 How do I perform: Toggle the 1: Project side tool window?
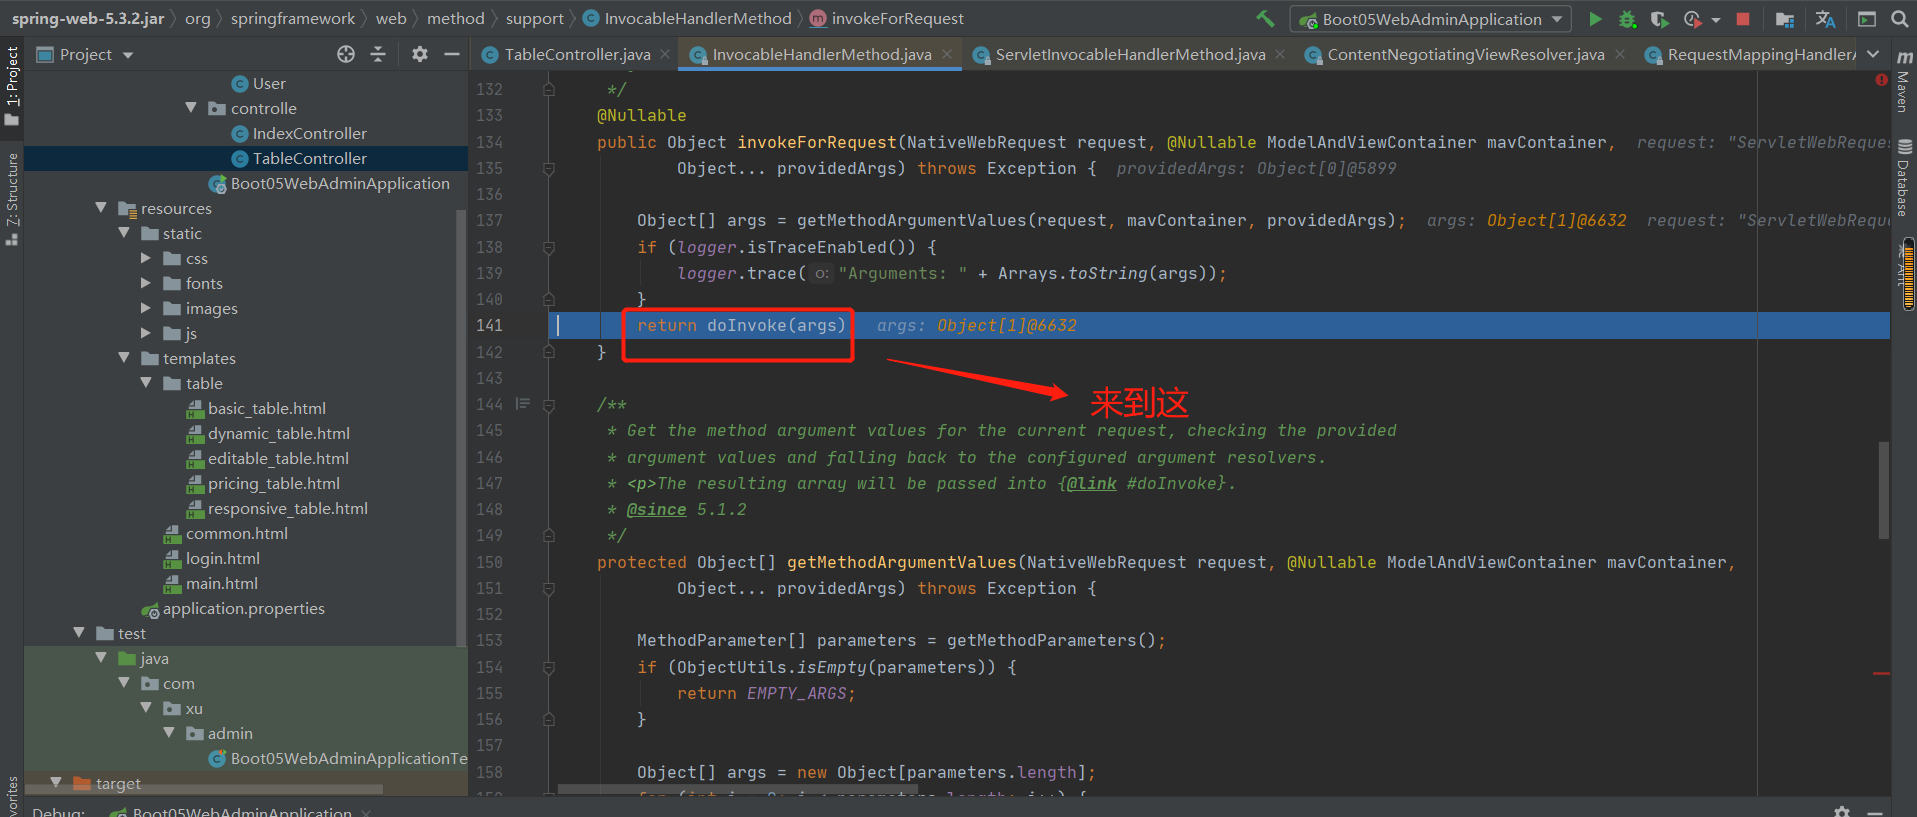click(x=12, y=86)
